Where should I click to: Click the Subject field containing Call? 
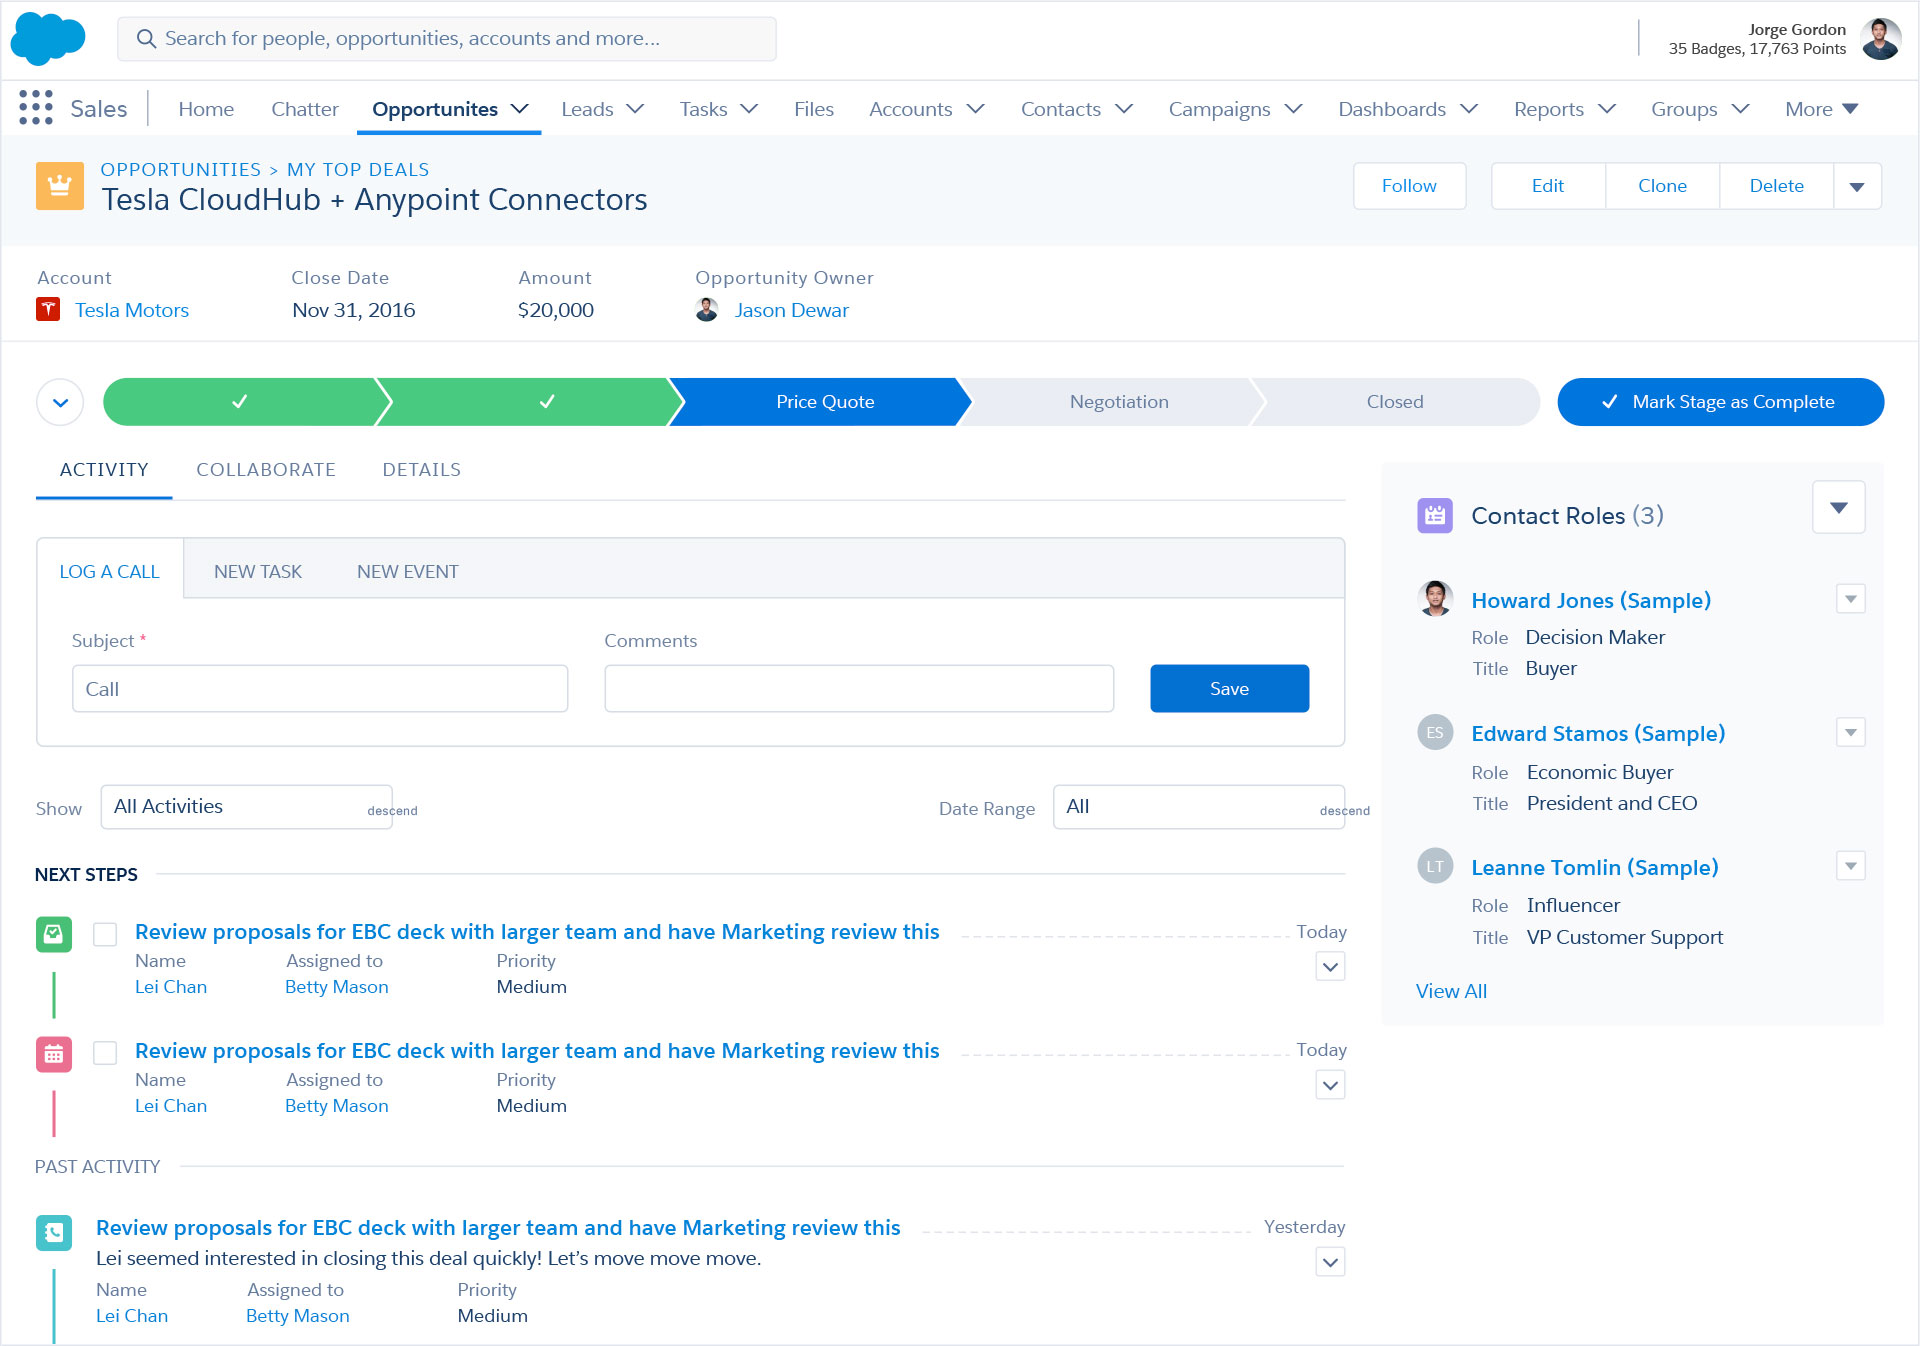coord(320,689)
